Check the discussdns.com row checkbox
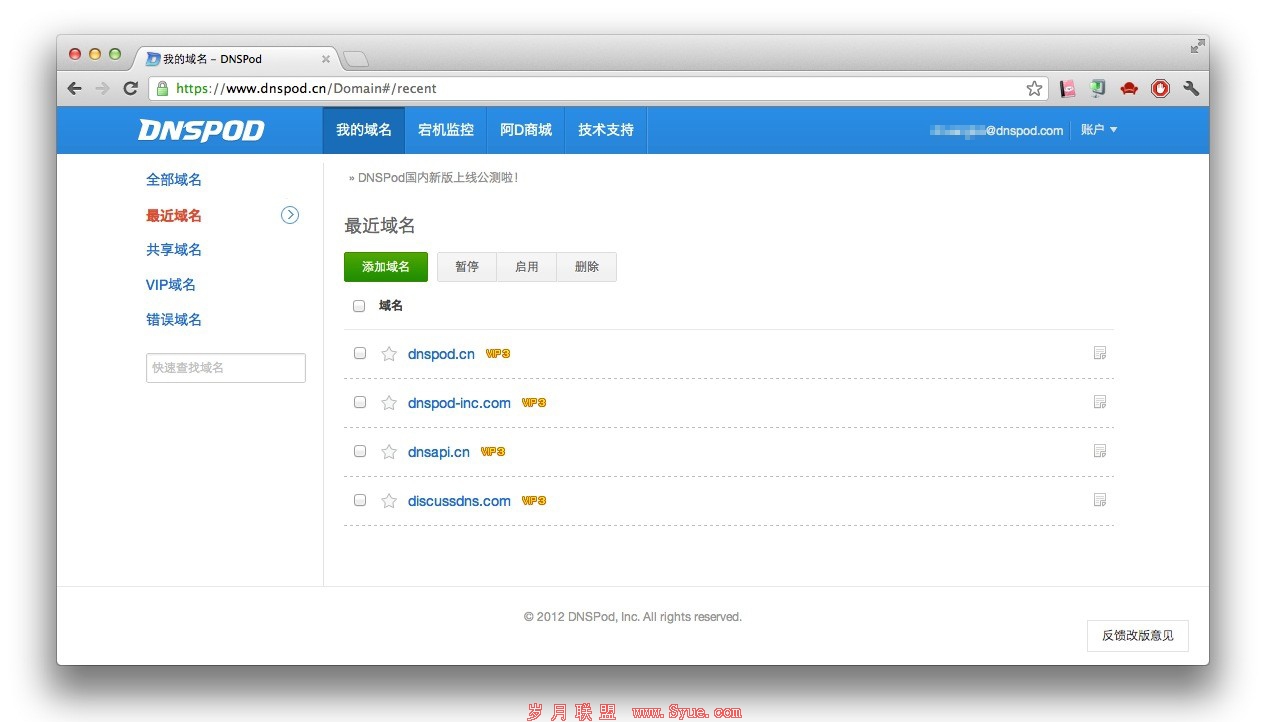Viewport: 1266px width, 722px height. tap(360, 500)
